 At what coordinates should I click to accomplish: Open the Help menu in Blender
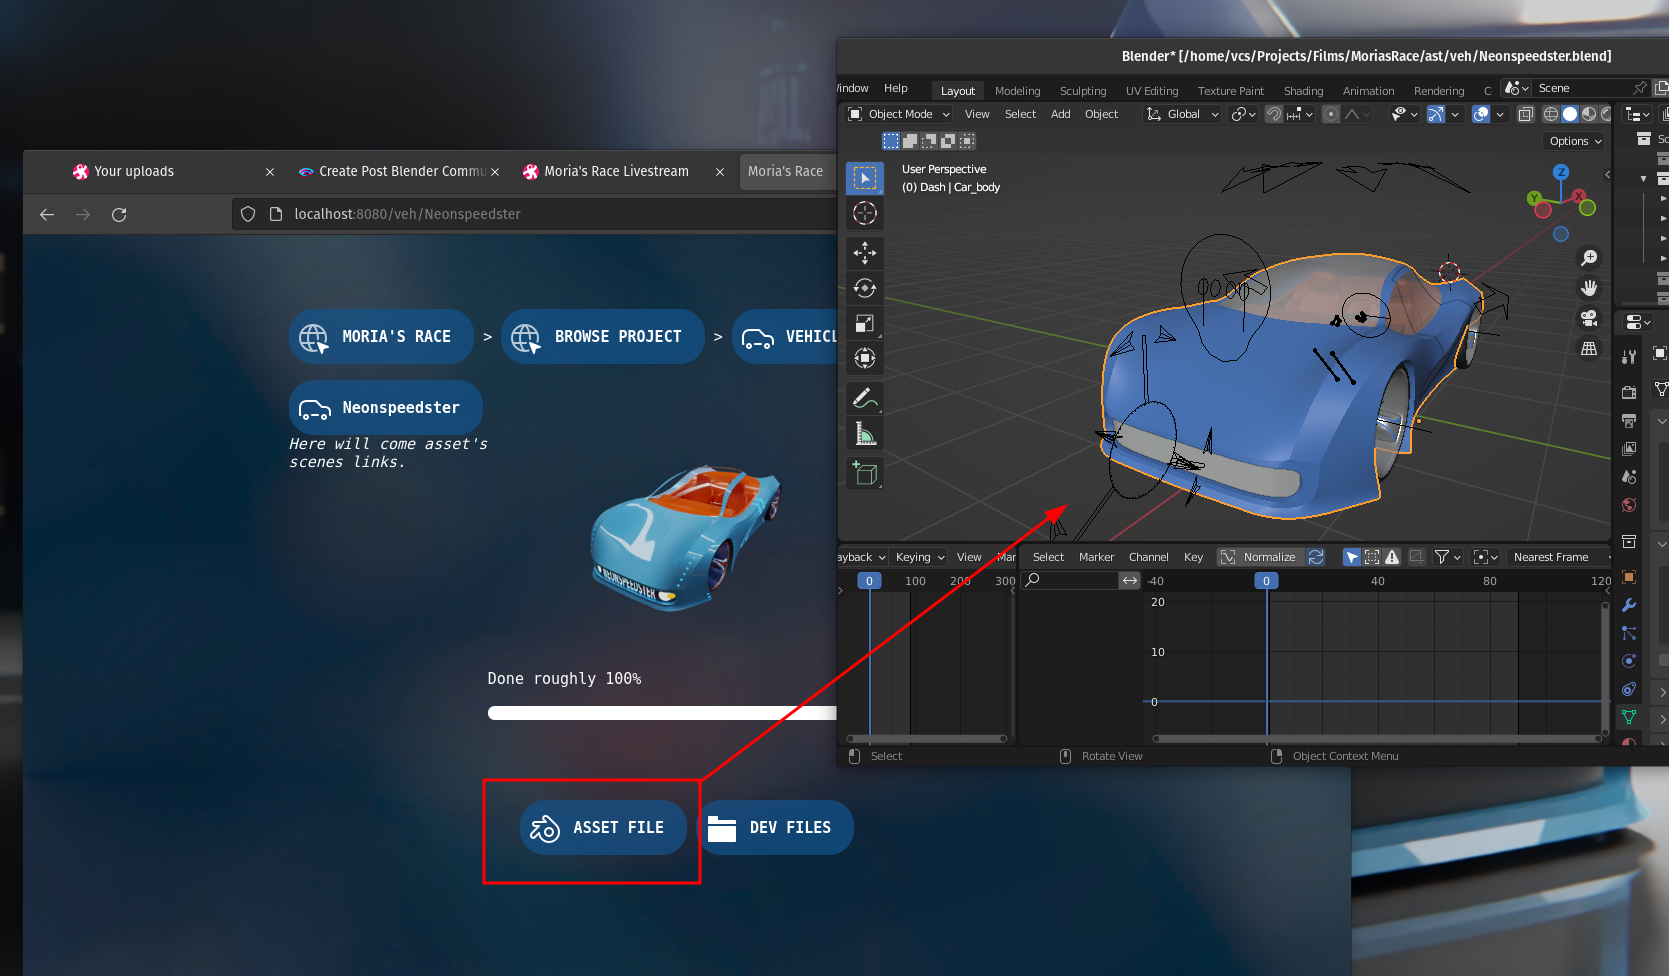point(896,88)
